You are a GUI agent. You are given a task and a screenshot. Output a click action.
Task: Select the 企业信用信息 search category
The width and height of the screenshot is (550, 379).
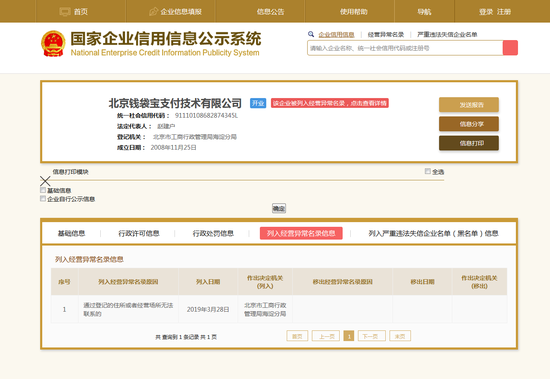point(336,34)
